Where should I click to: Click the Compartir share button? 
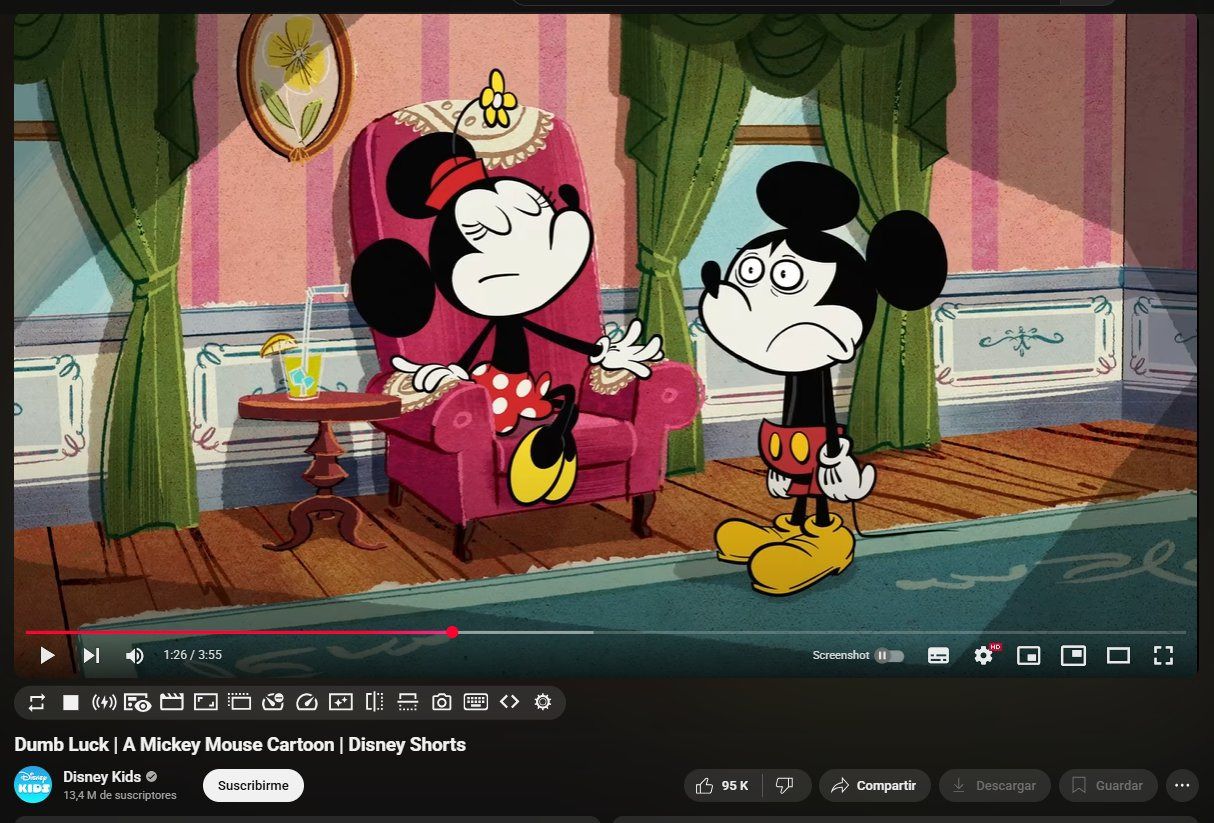(874, 786)
